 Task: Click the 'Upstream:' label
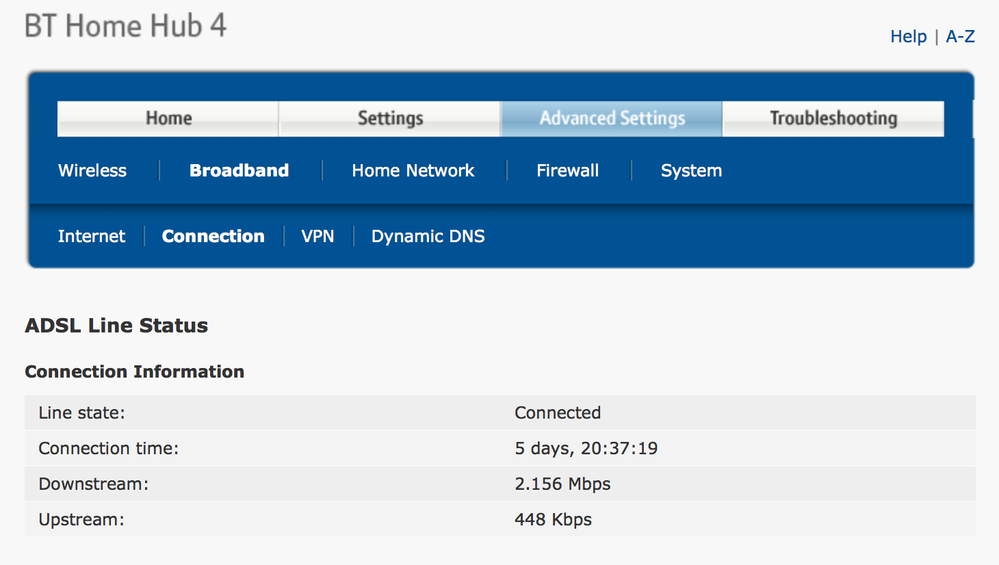point(81,520)
